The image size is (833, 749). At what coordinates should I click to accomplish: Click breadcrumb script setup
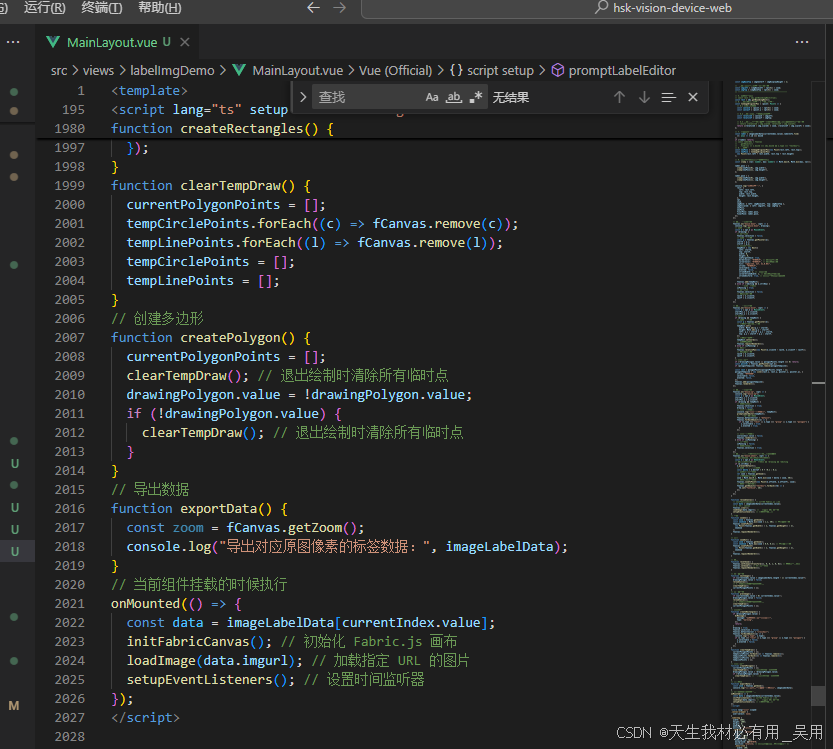point(500,71)
